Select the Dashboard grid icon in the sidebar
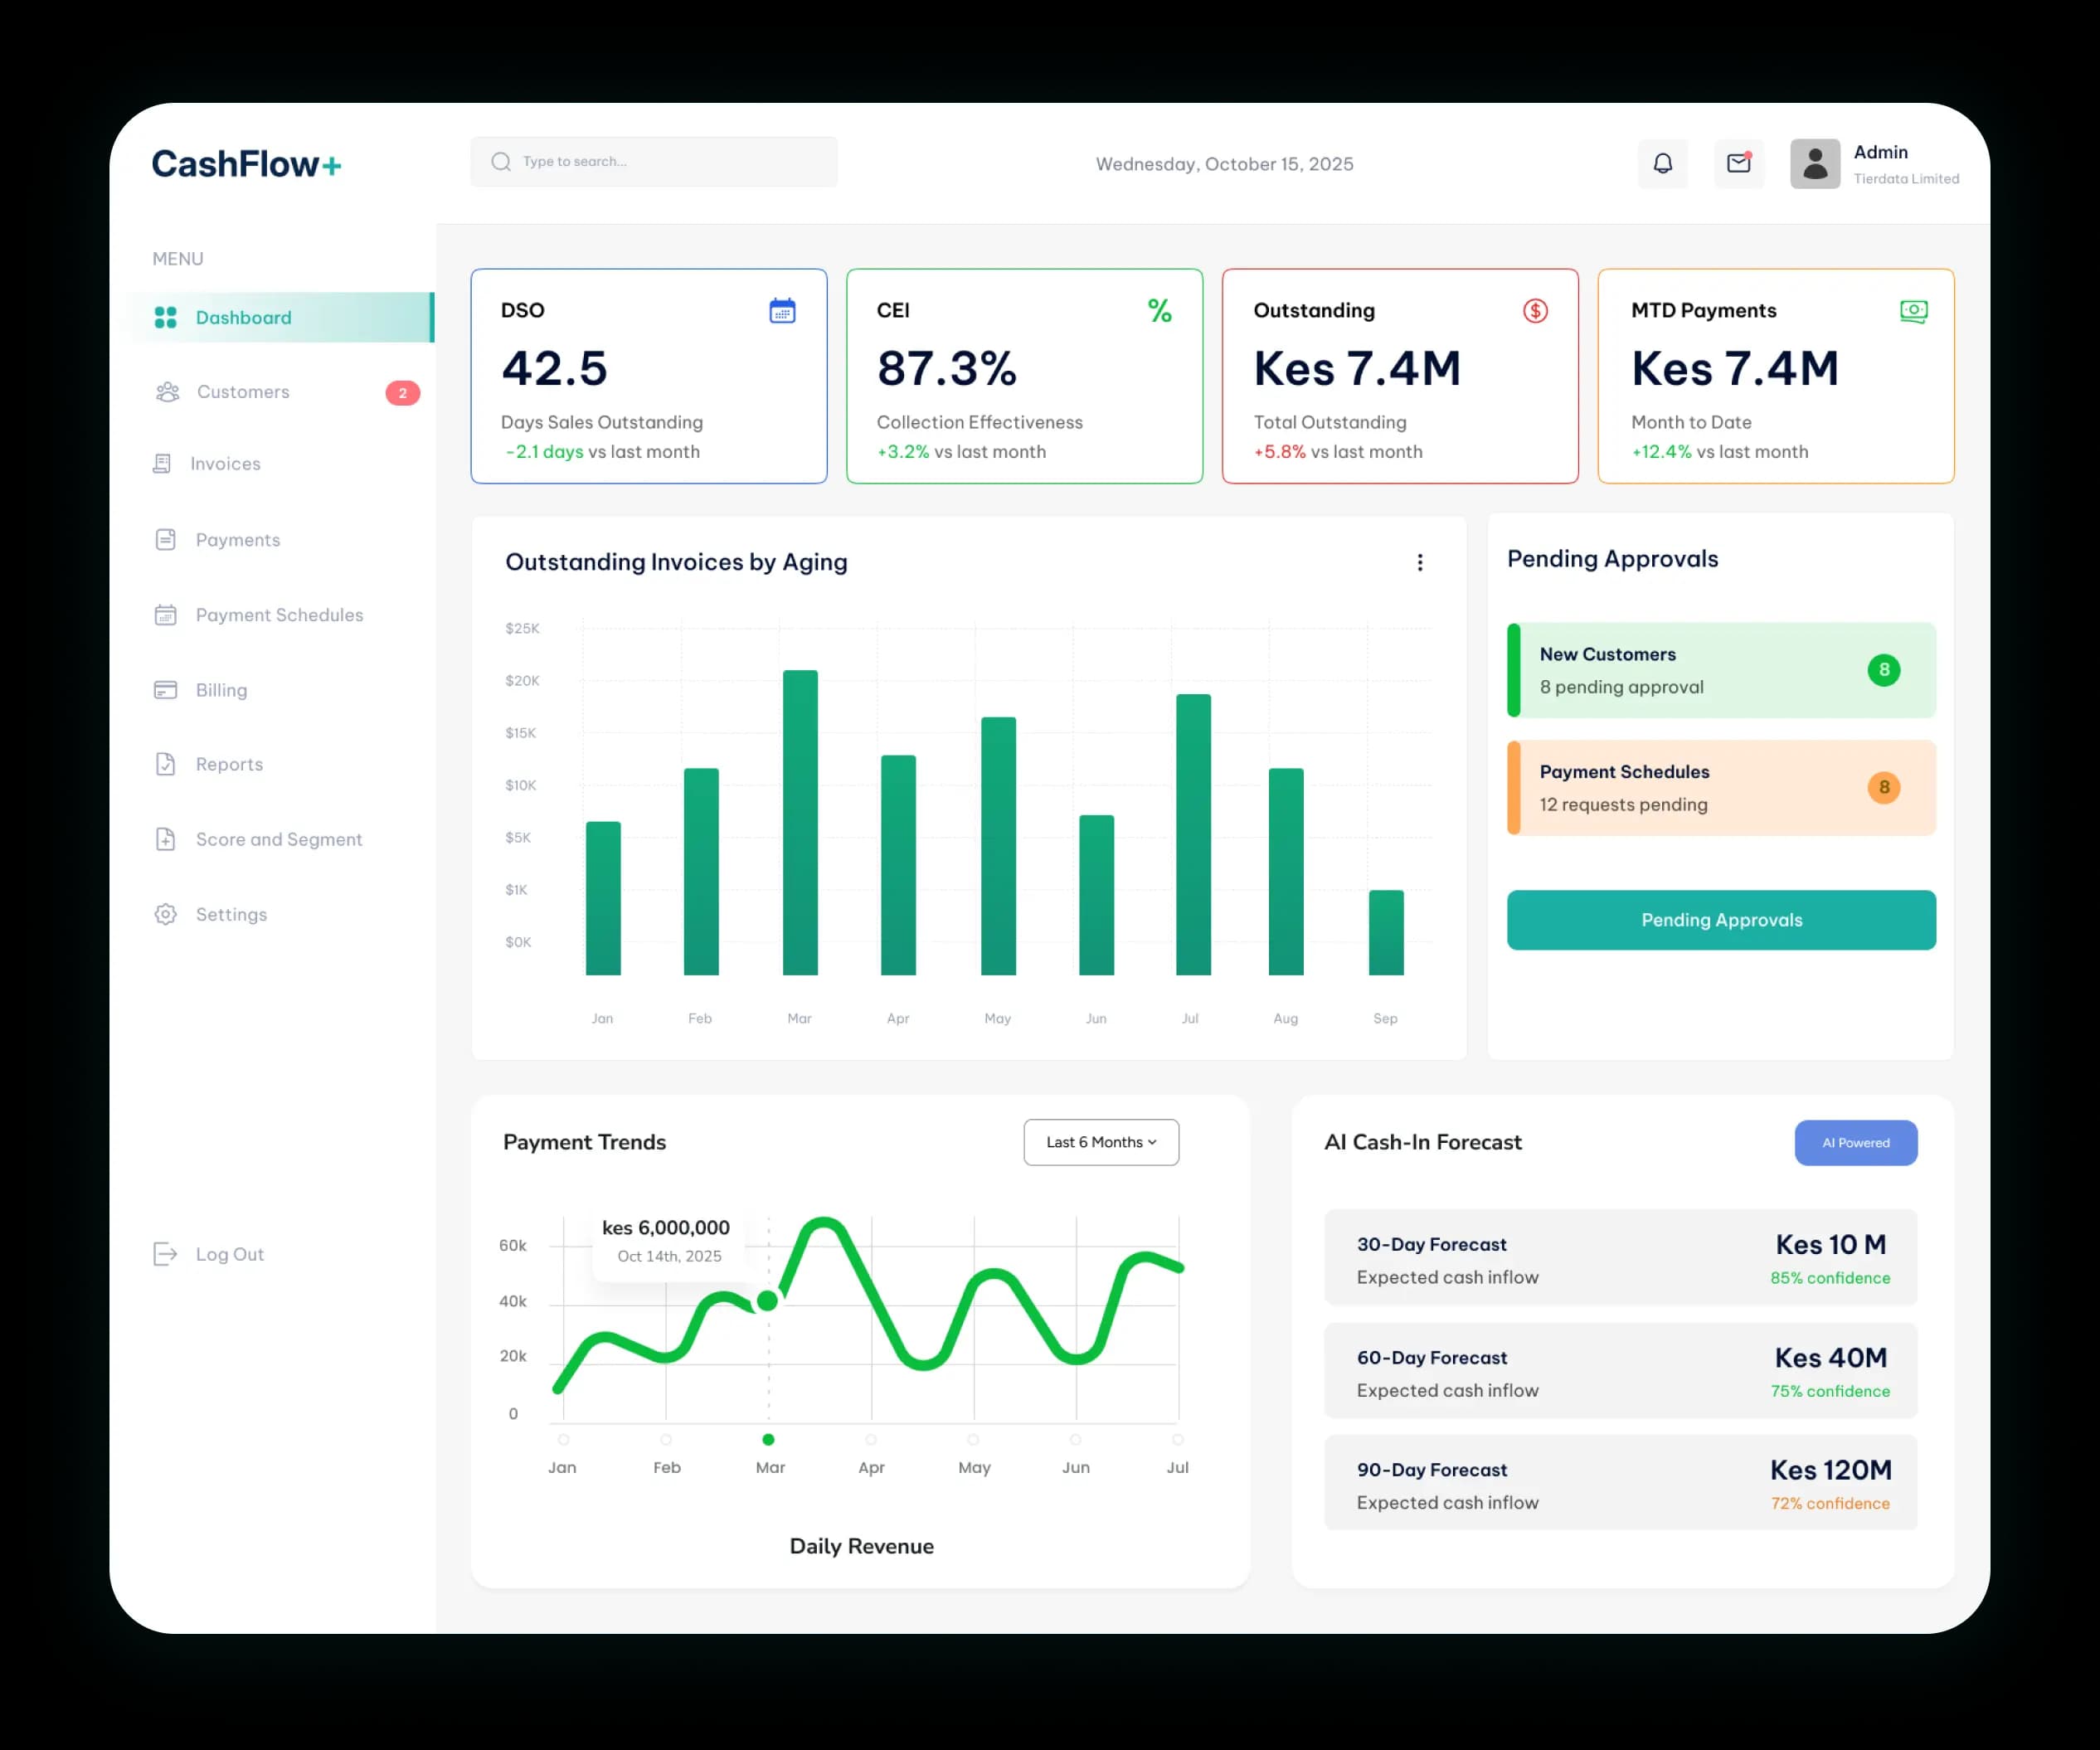This screenshot has height=1750, width=2100. point(166,317)
